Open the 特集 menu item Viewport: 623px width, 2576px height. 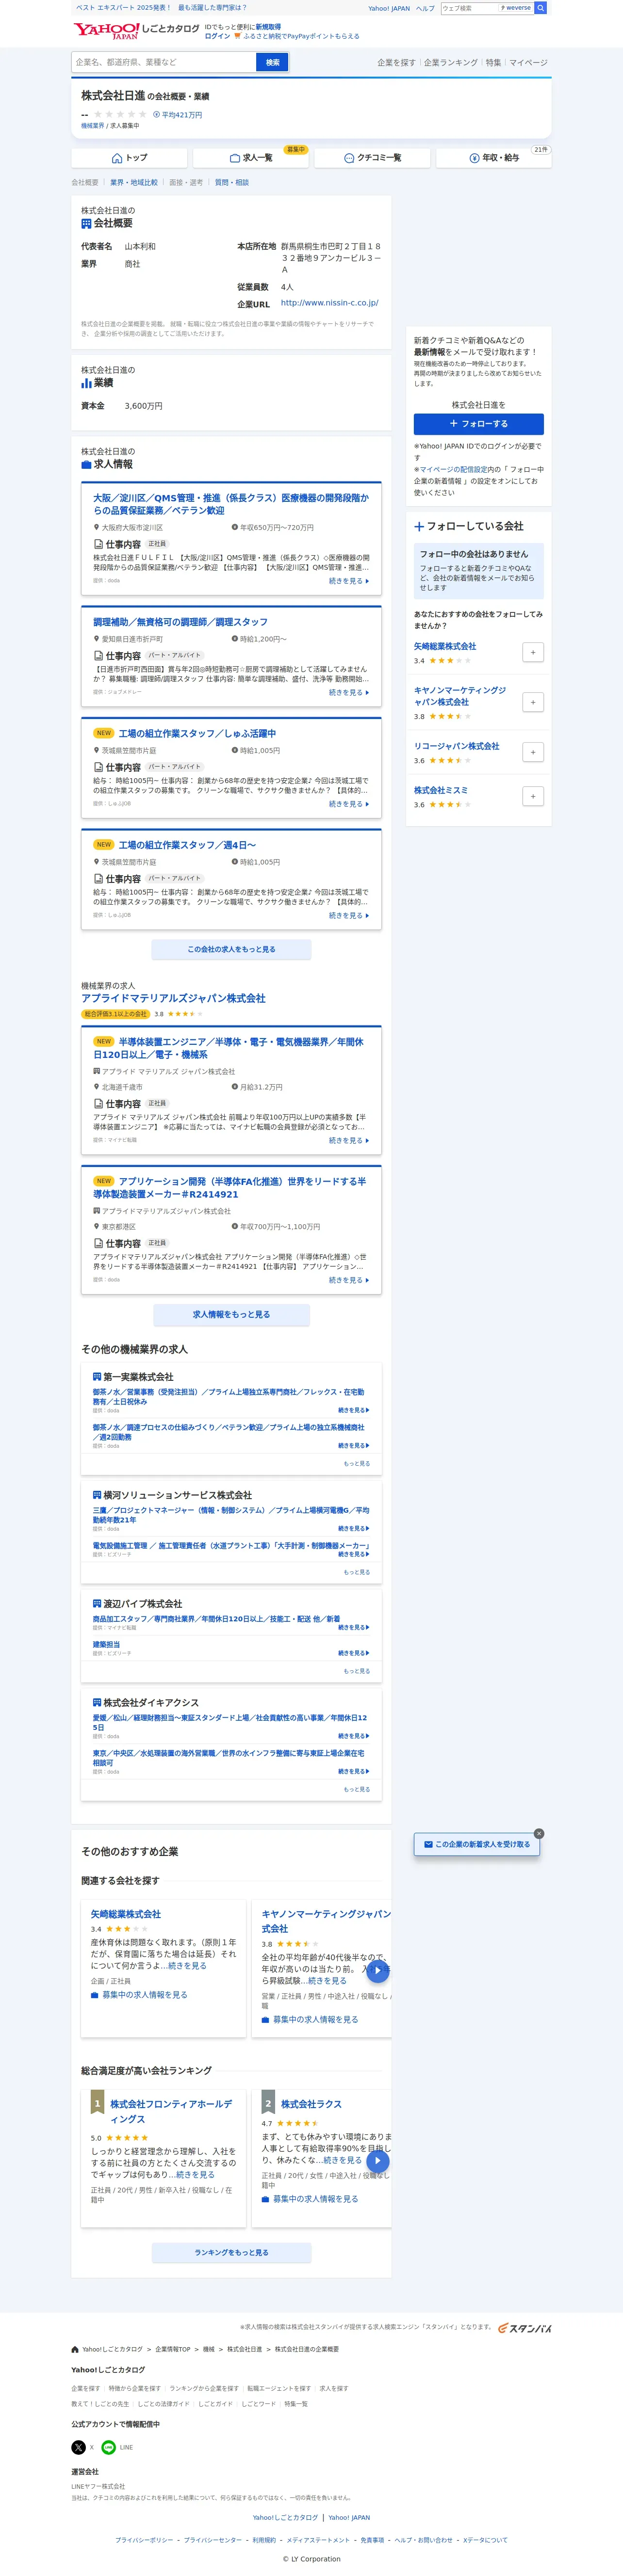[493, 62]
